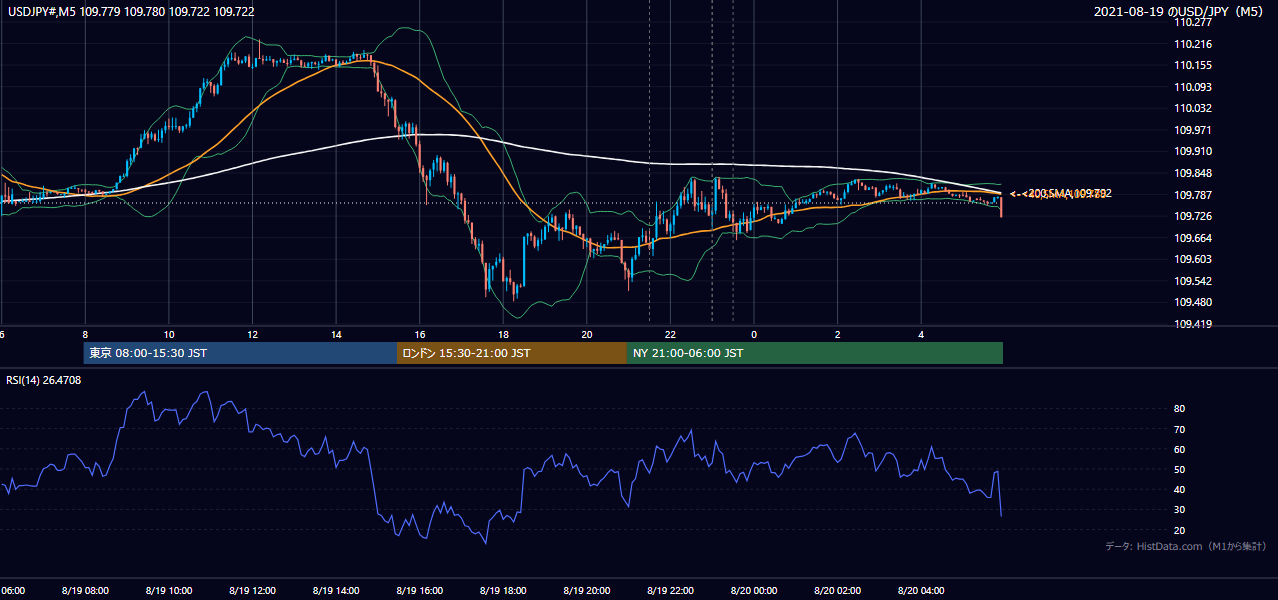Click hour 2 on the price chart time axis
The height and width of the screenshot is (600, 1278).
[x=837, y=334]
